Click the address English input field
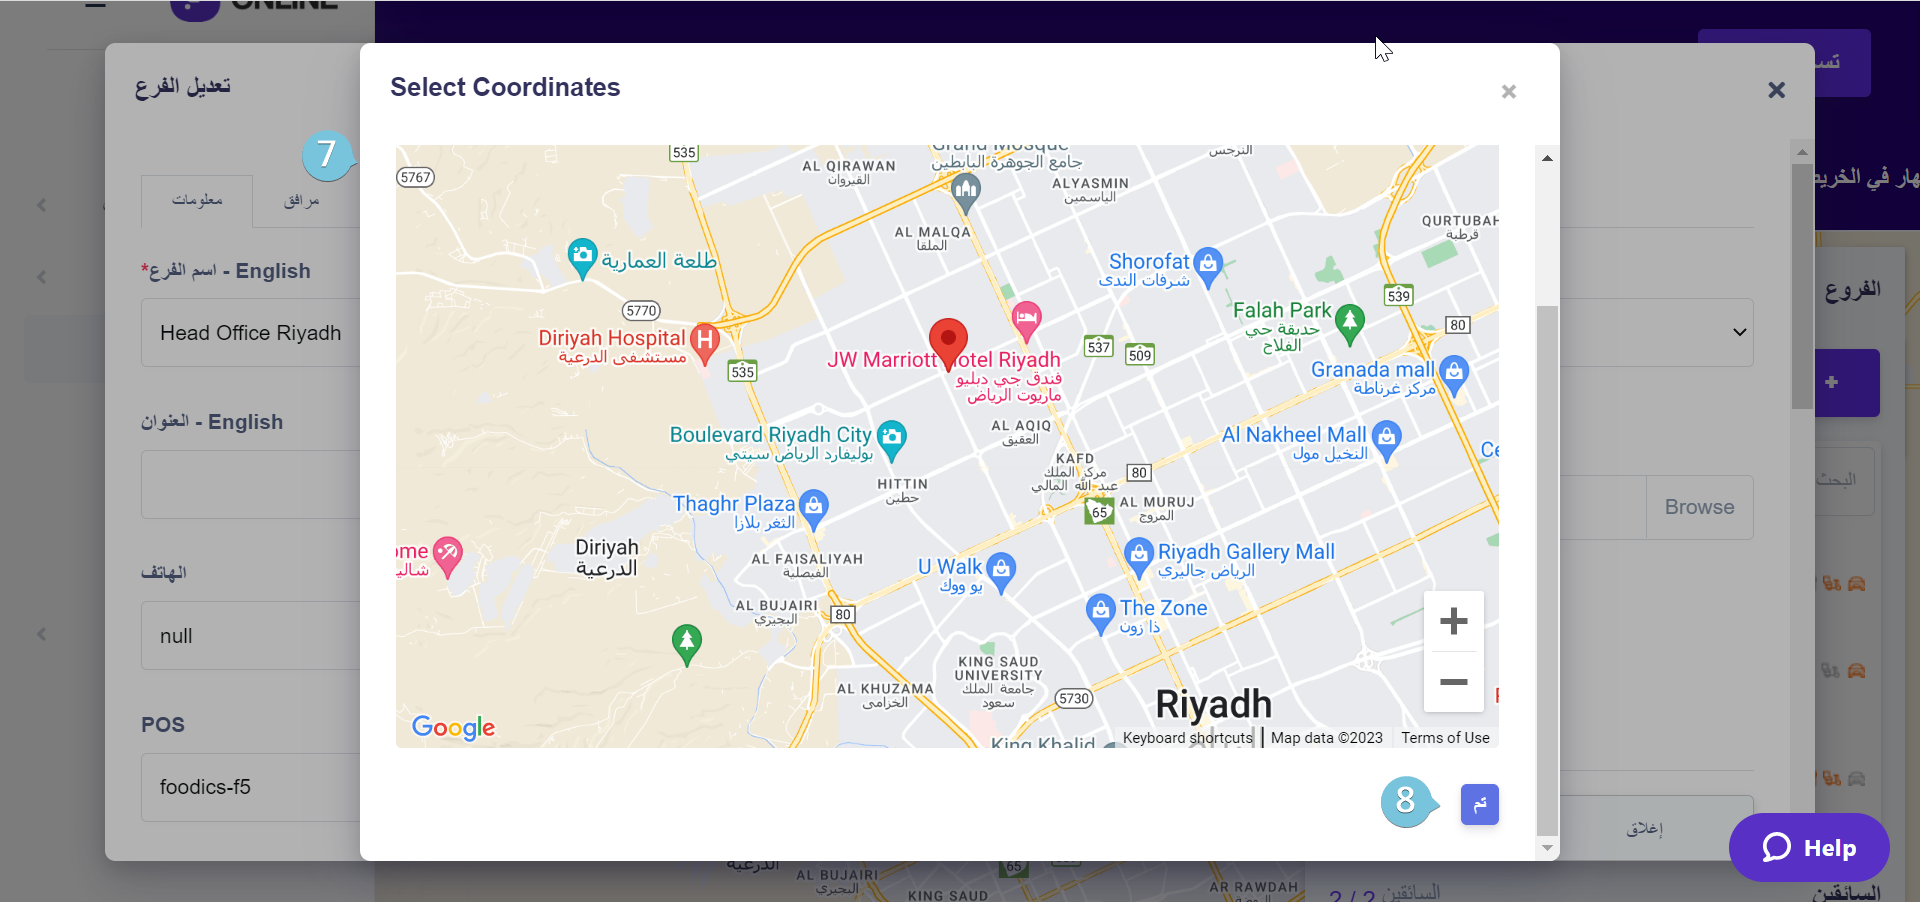1920x902 pixels. pyautogui.click(x=251, y=485)
